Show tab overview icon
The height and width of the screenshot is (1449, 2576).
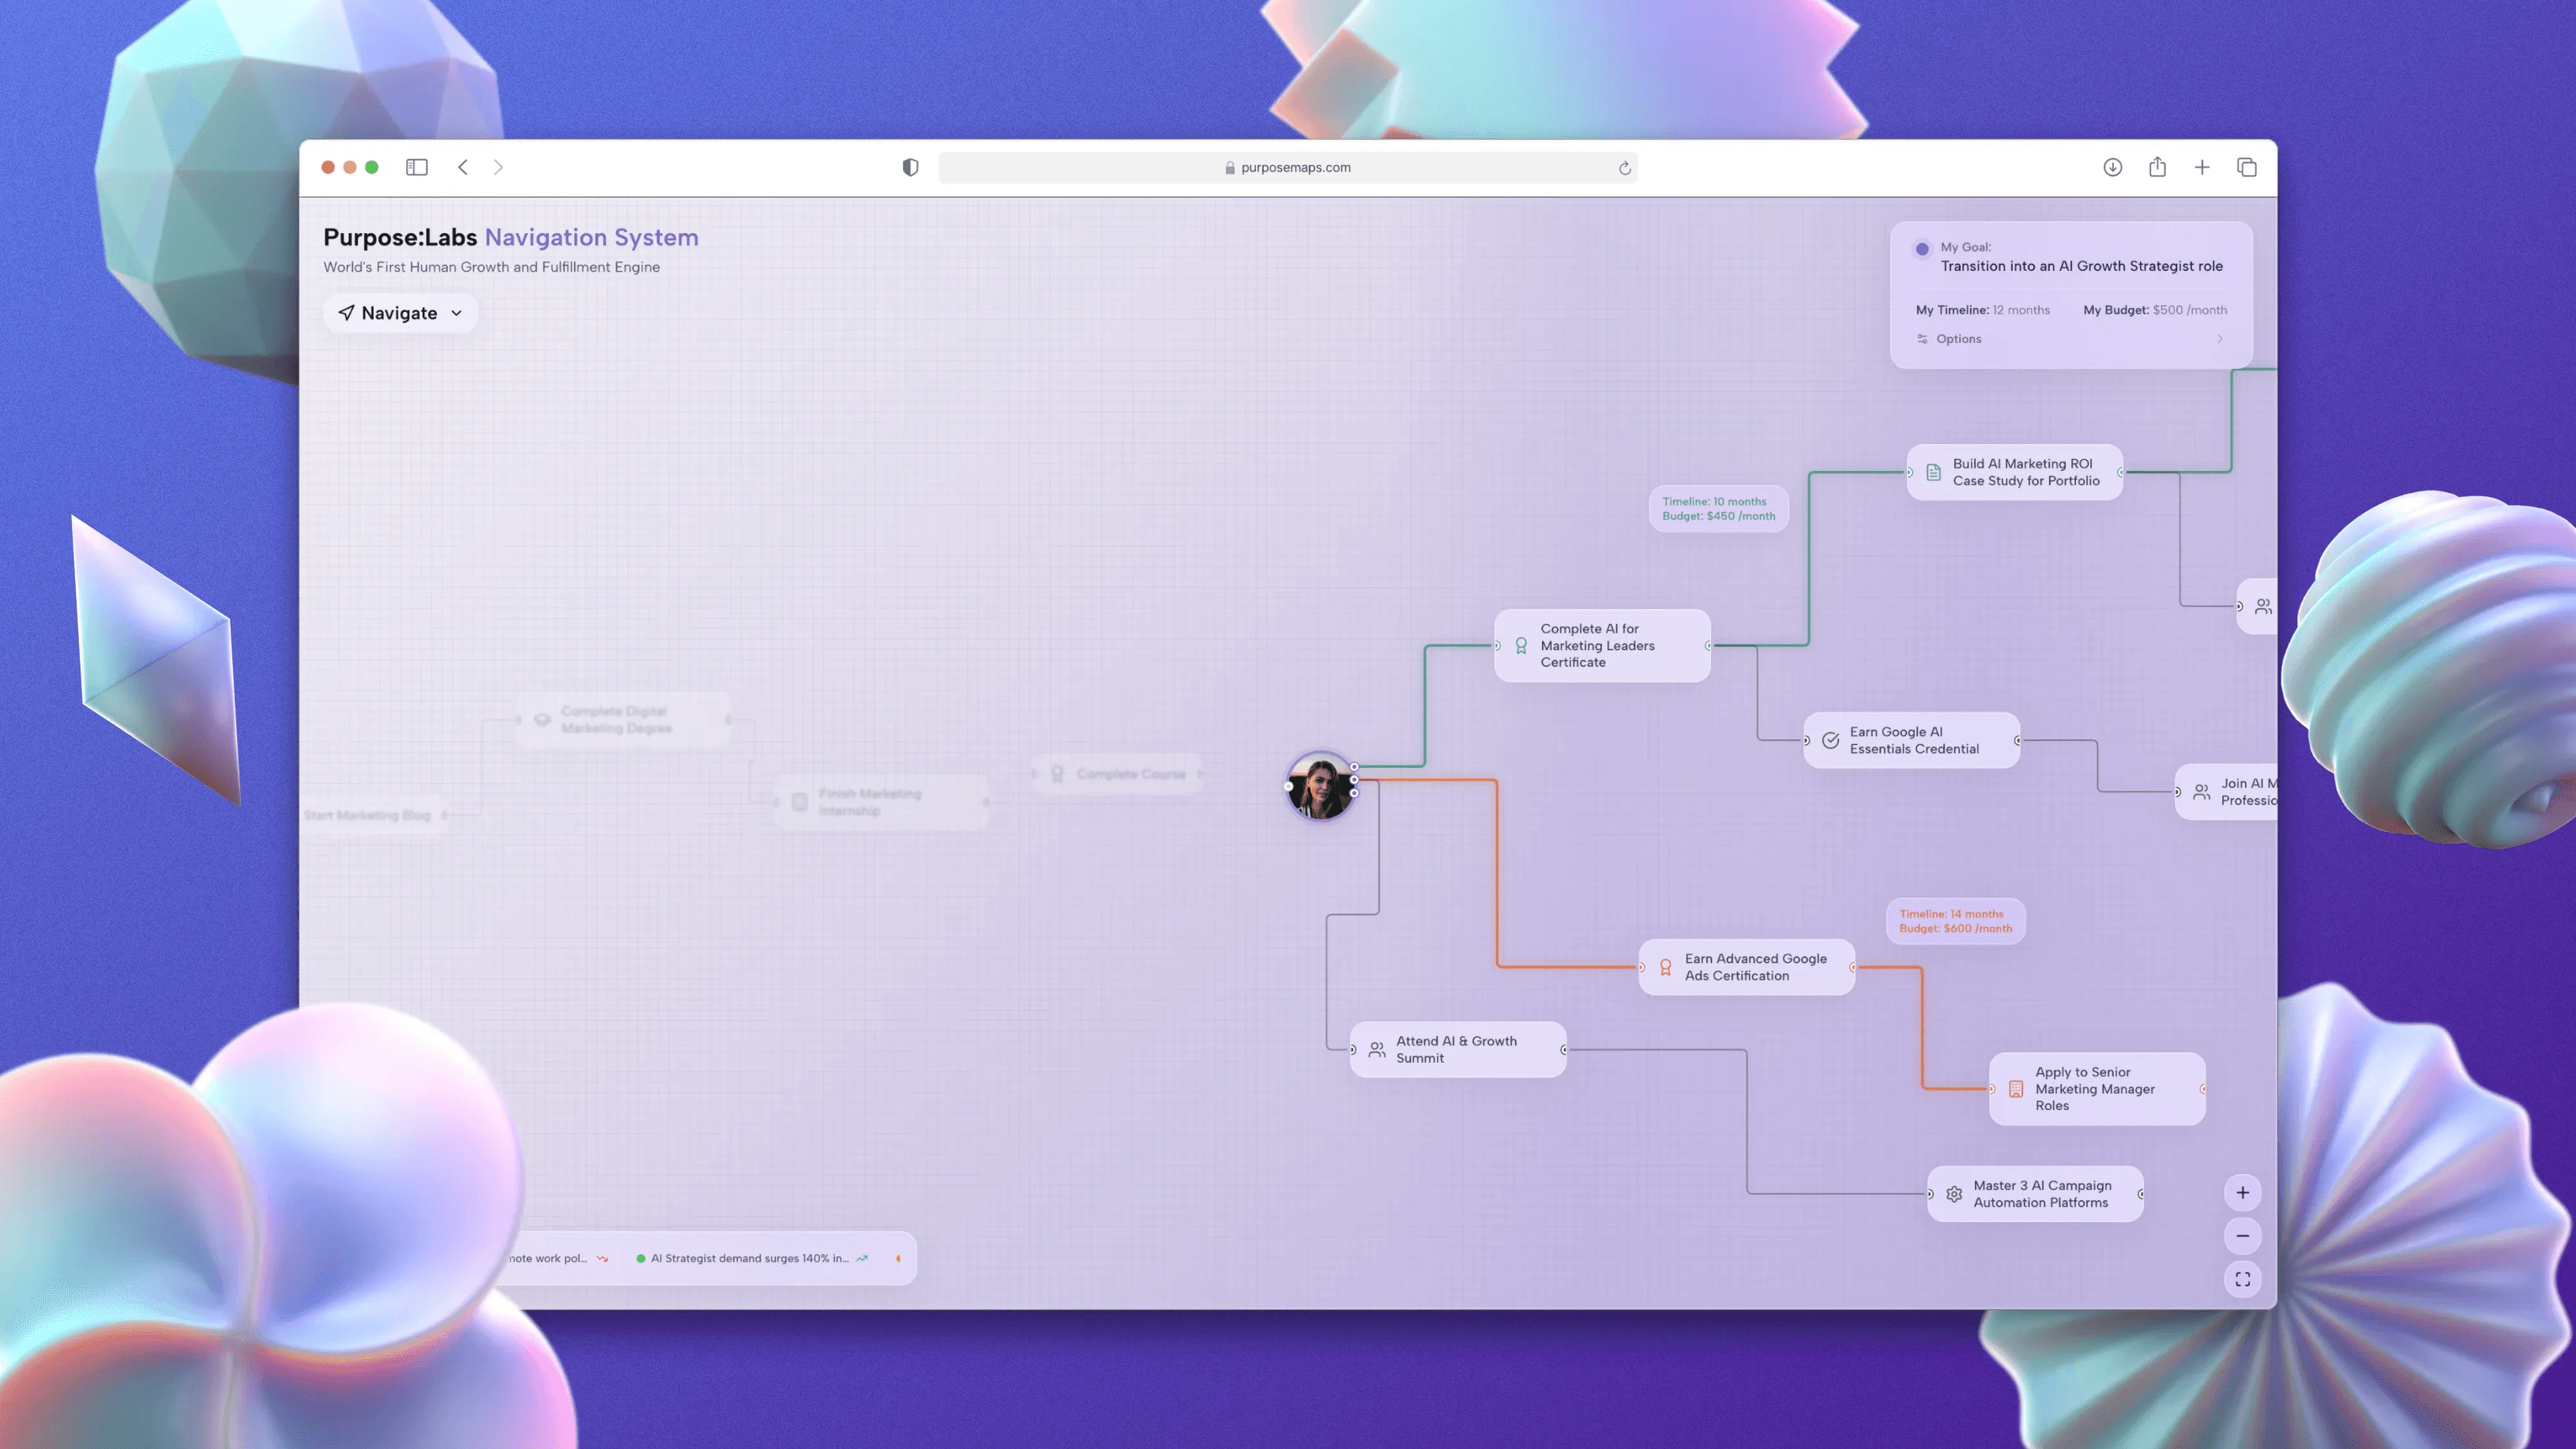(x=2246, y=167)
